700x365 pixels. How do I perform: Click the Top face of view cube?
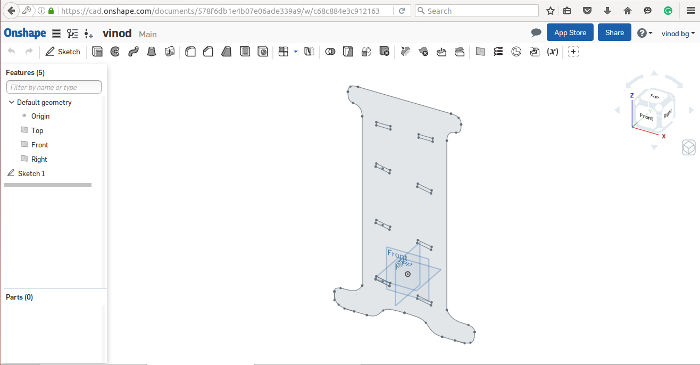[654, 96]
